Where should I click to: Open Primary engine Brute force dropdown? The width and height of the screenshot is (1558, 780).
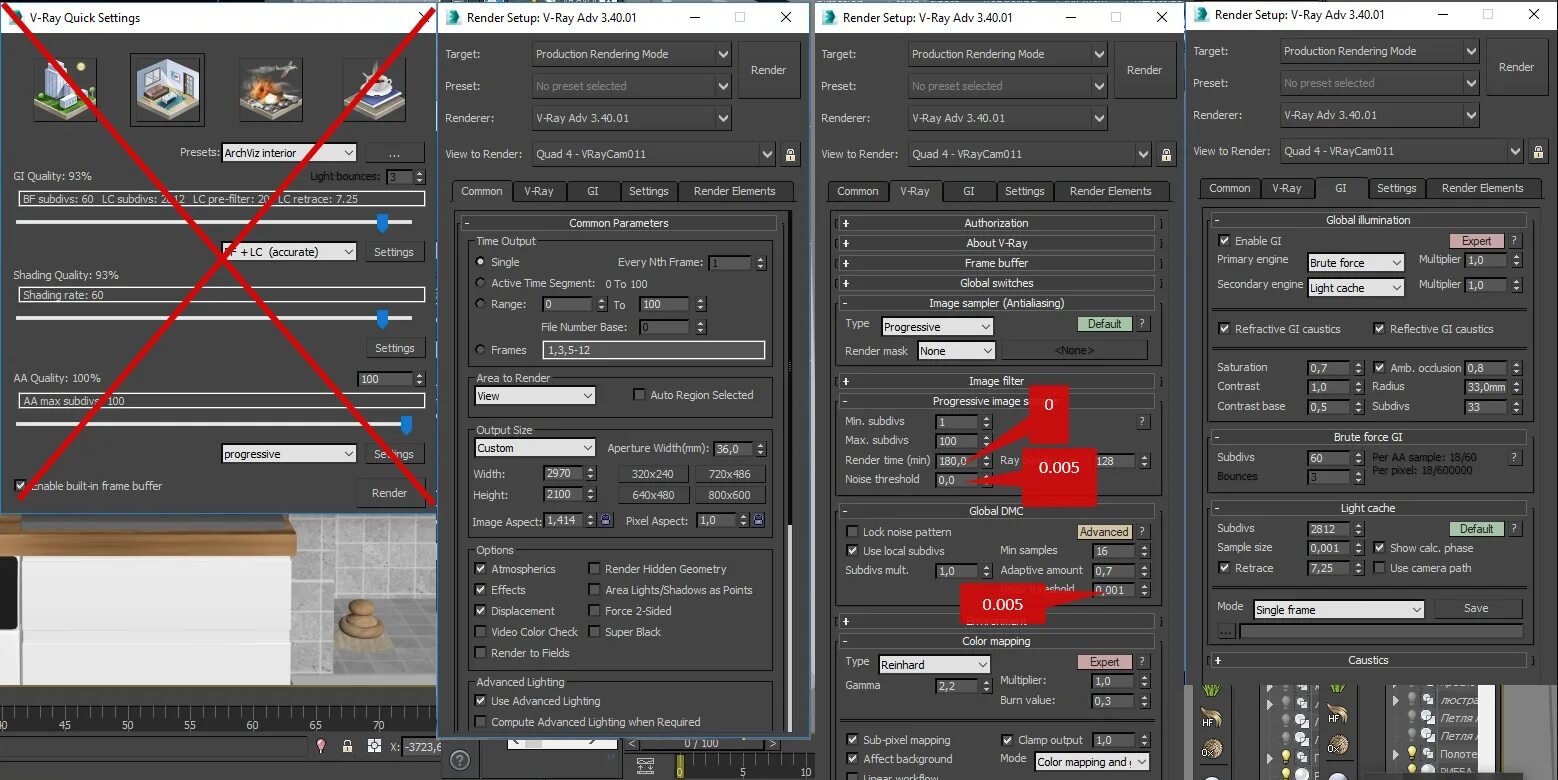point(1357,263)
